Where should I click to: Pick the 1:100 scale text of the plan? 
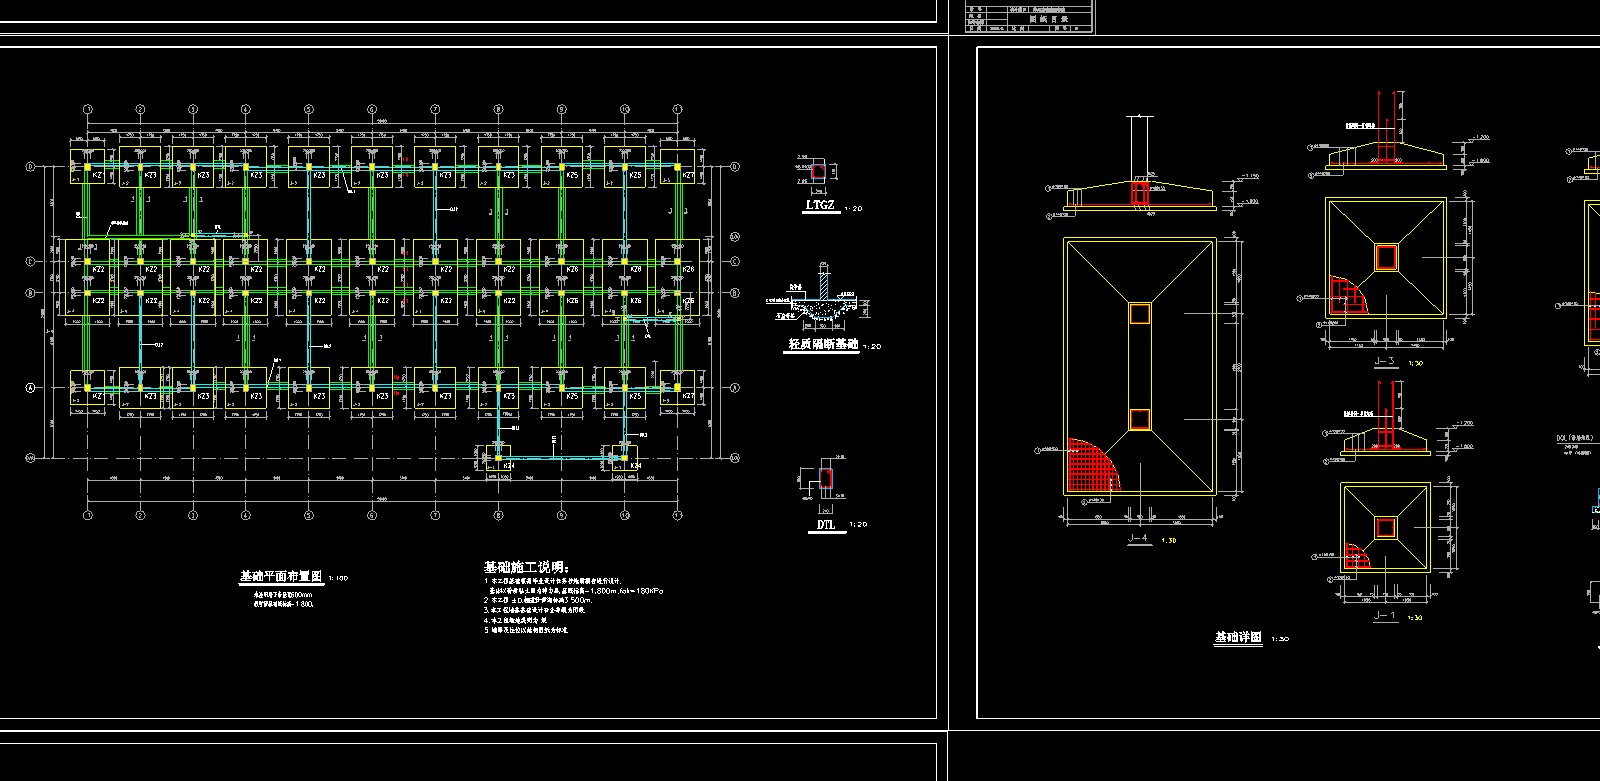pos(339,579)
